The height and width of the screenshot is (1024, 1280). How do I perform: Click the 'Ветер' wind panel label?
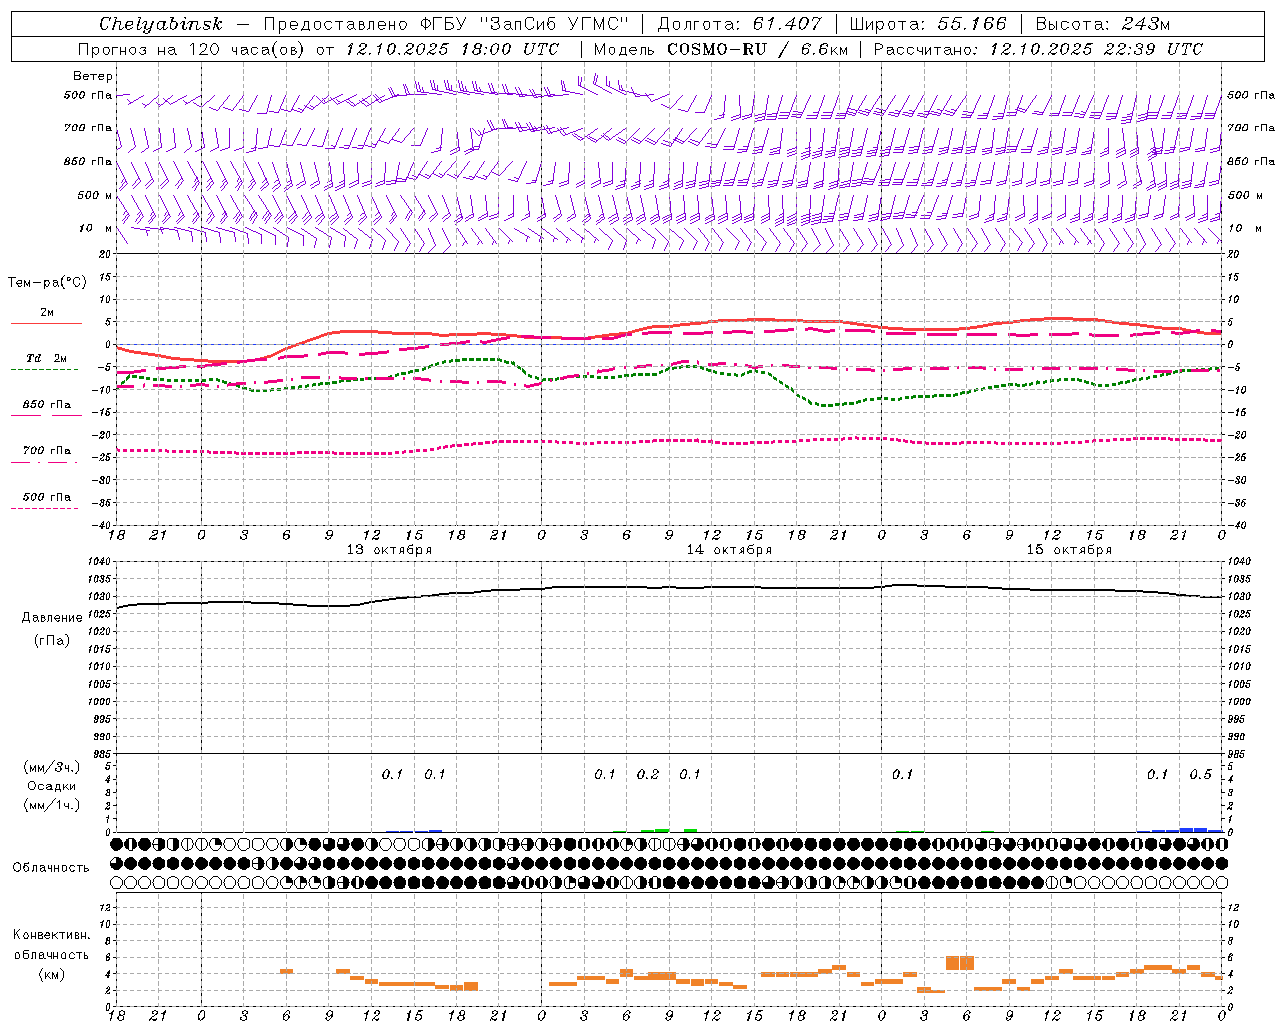[x=93, y=76]
